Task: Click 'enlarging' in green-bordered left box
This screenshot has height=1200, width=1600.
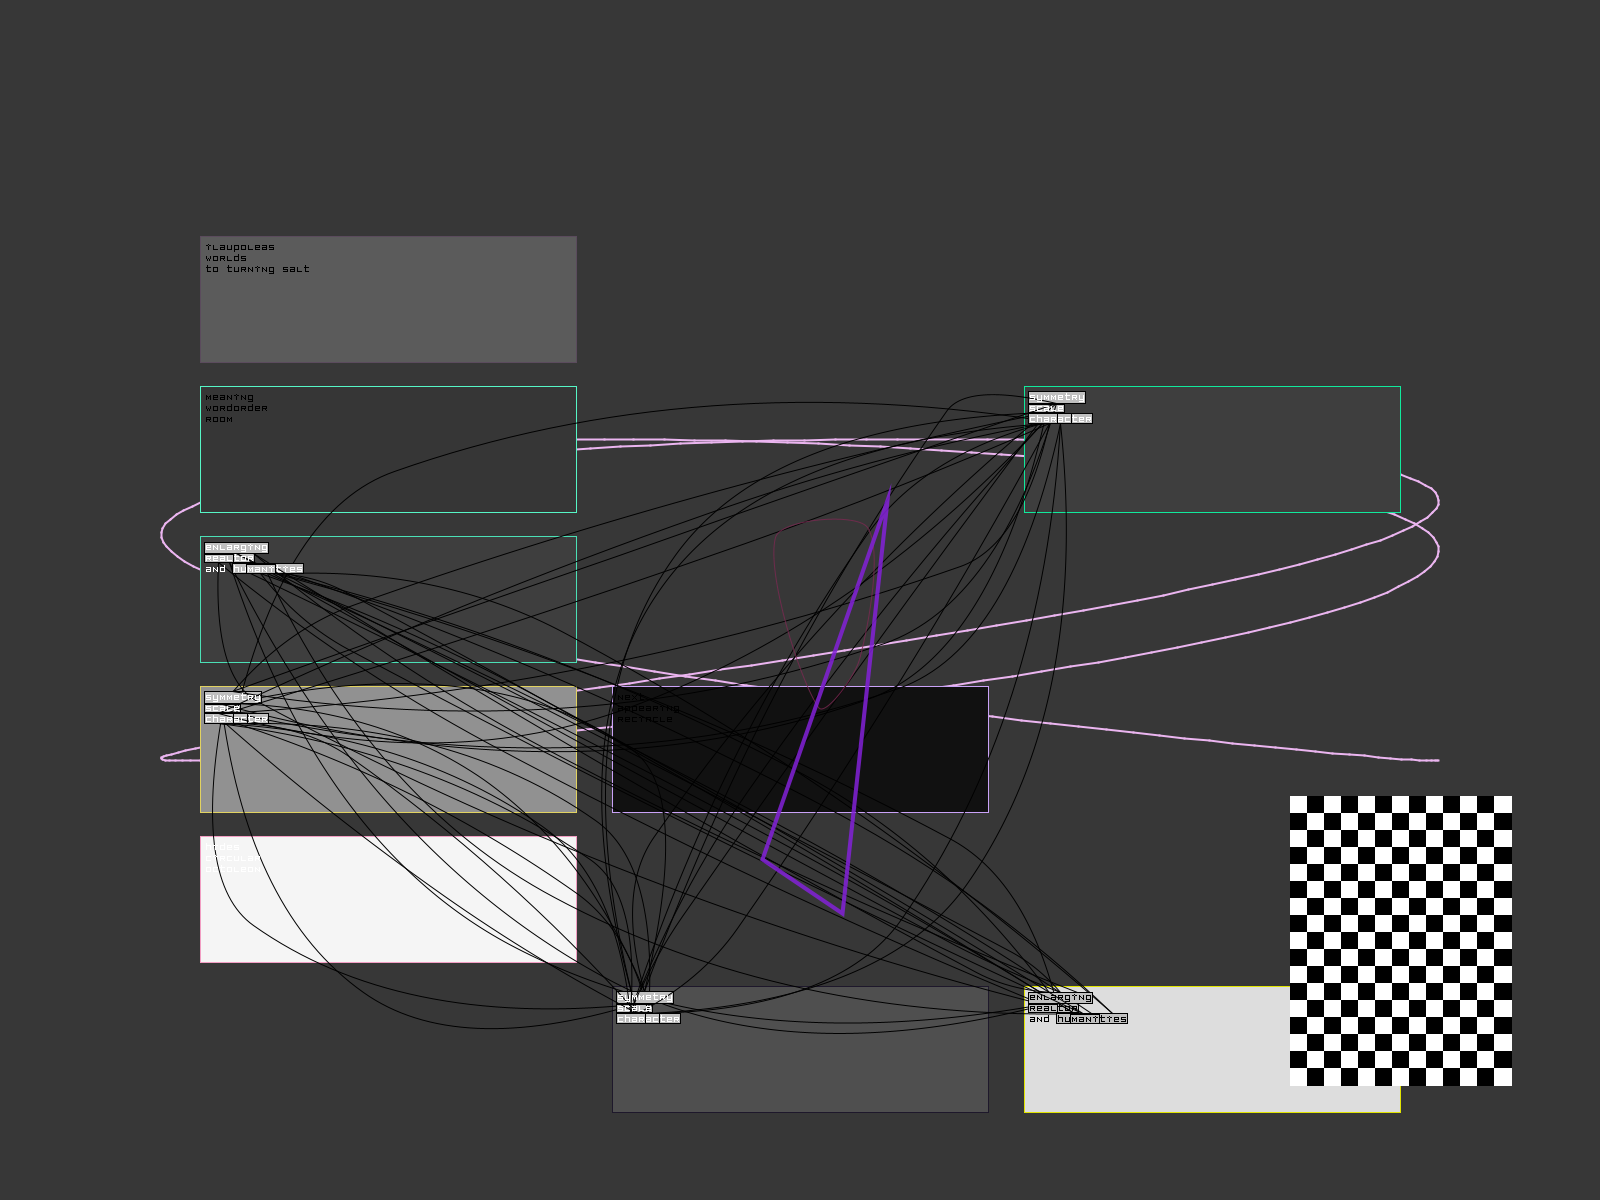Action: tap(236, 547)
